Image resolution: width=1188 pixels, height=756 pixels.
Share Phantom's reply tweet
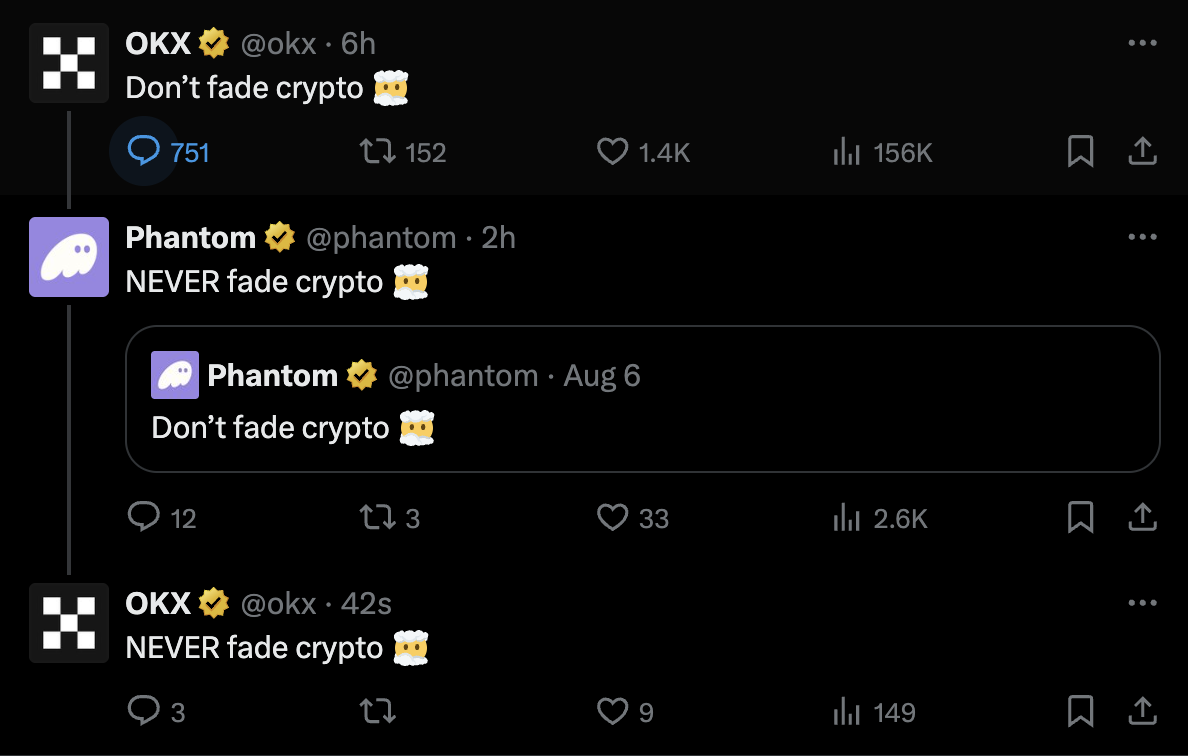pos(1143,517)
